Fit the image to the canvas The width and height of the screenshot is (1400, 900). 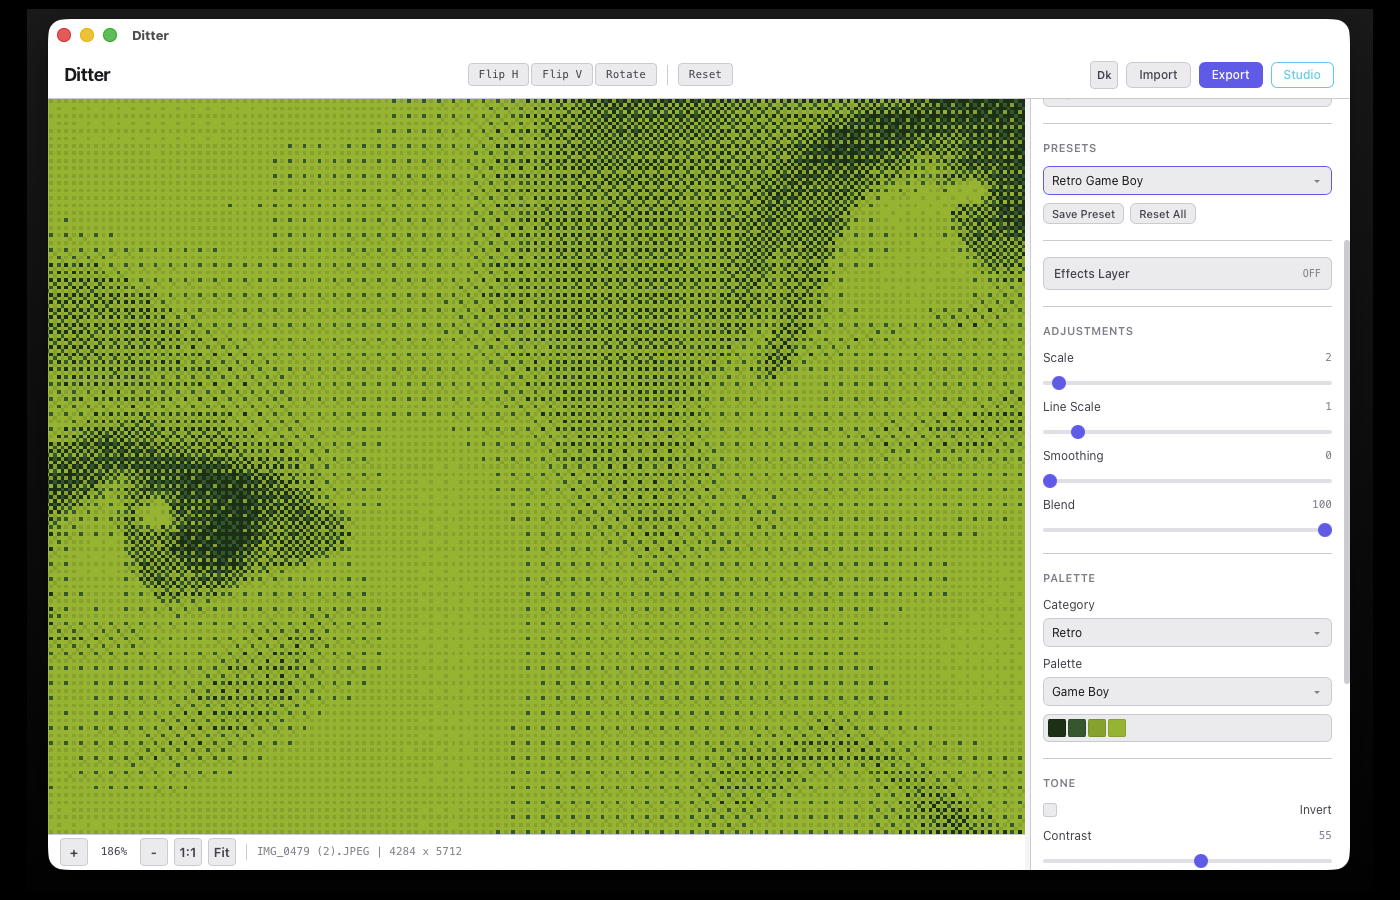pyautogui.click(x=222, y=852)
